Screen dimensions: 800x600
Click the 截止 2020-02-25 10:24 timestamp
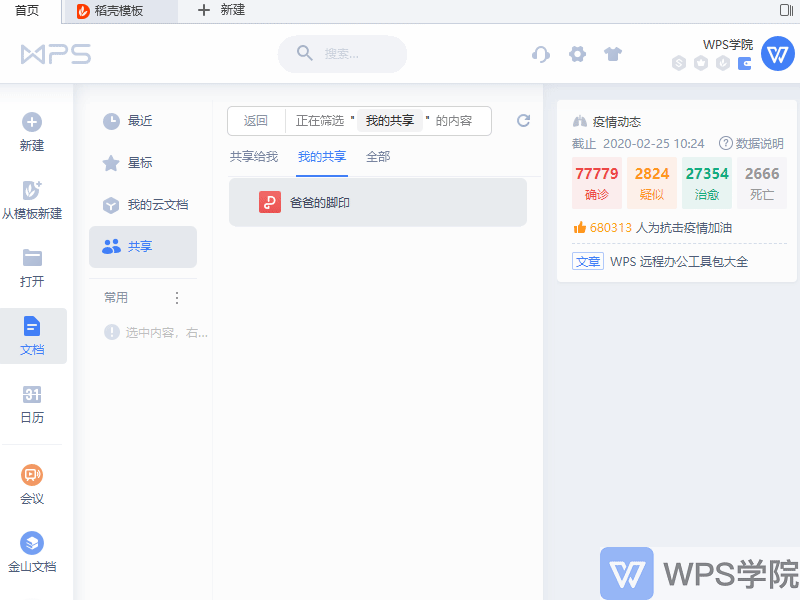638,143
